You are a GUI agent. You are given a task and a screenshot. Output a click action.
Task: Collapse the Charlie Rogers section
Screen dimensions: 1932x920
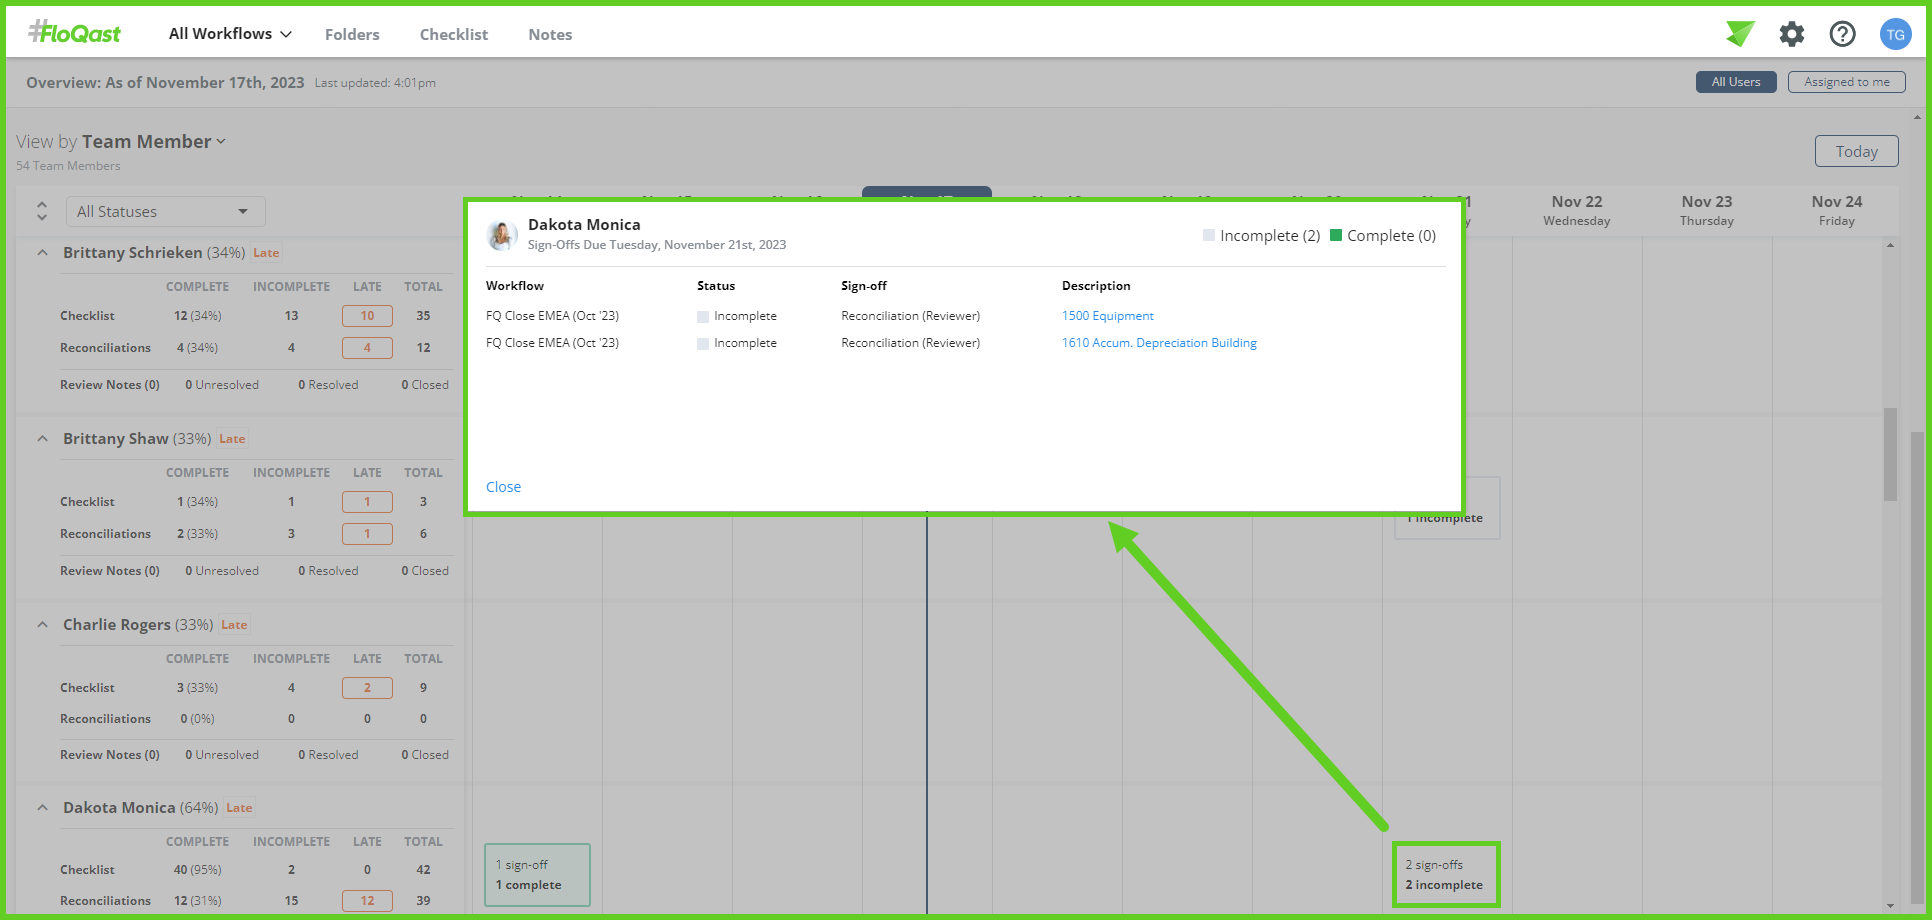click(42, 625)
